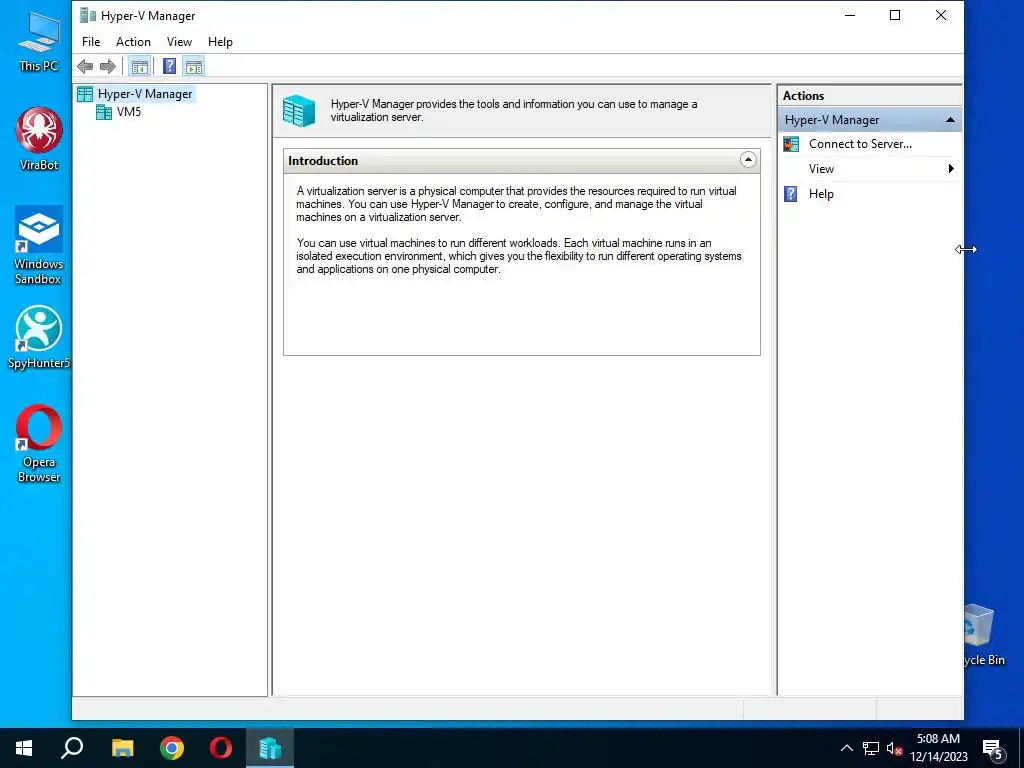Click the Introduction section header
Image resolution: width=1024 pixels, height=768 pixels.
pos(522,161)
